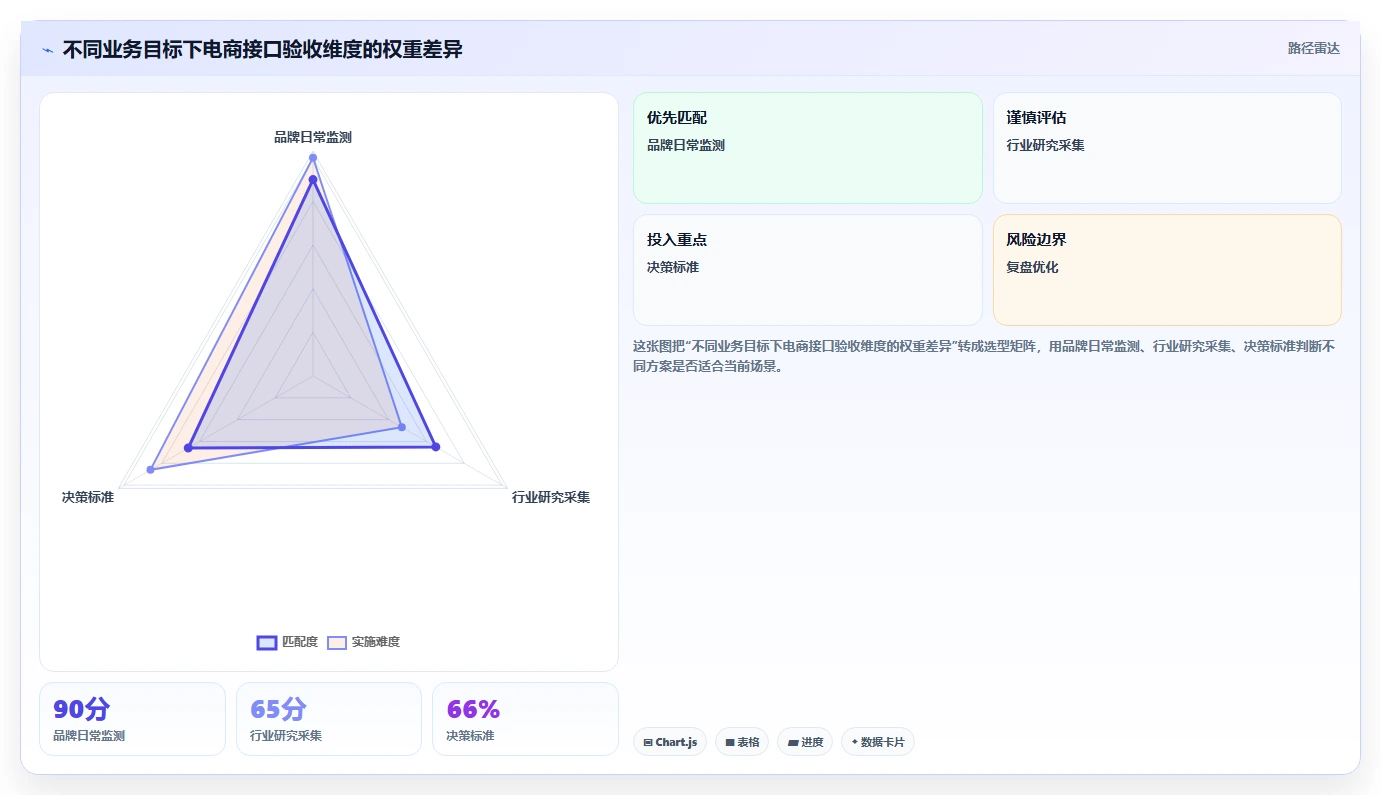The image size is (1381, 795).
Task: Select the 数据卡片 tag
Action: (x=878, y=742)
